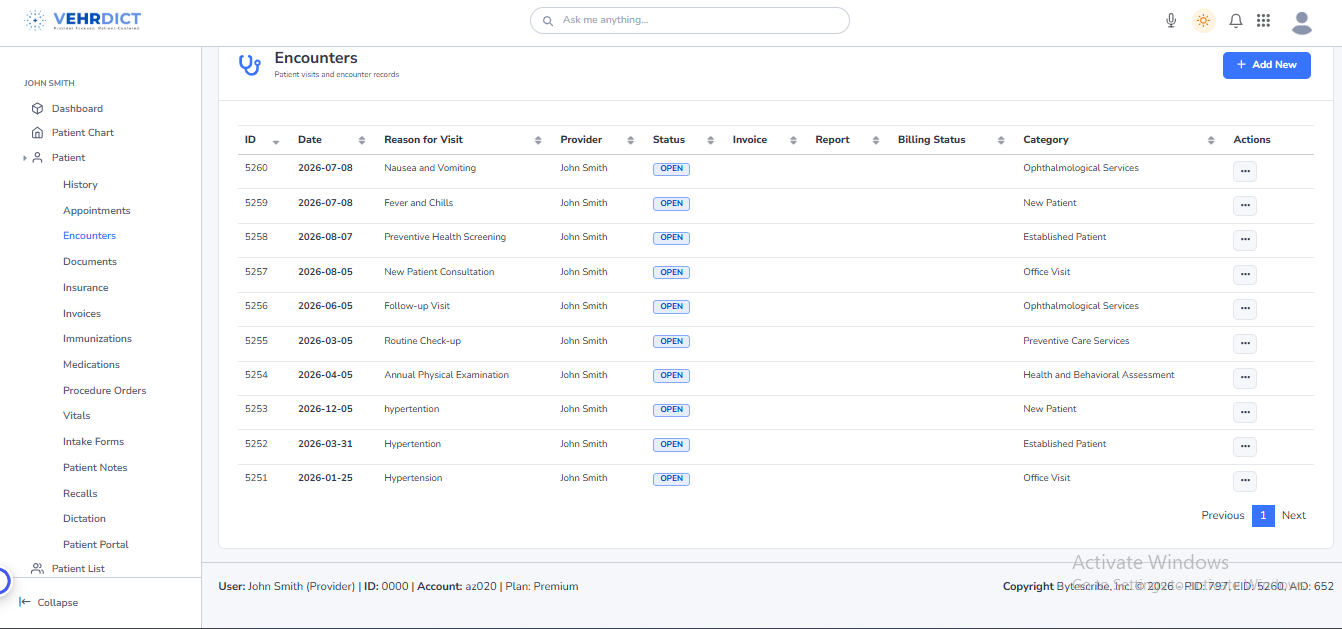
Task: Click the Patient List people icon
Action: point(37,569)
